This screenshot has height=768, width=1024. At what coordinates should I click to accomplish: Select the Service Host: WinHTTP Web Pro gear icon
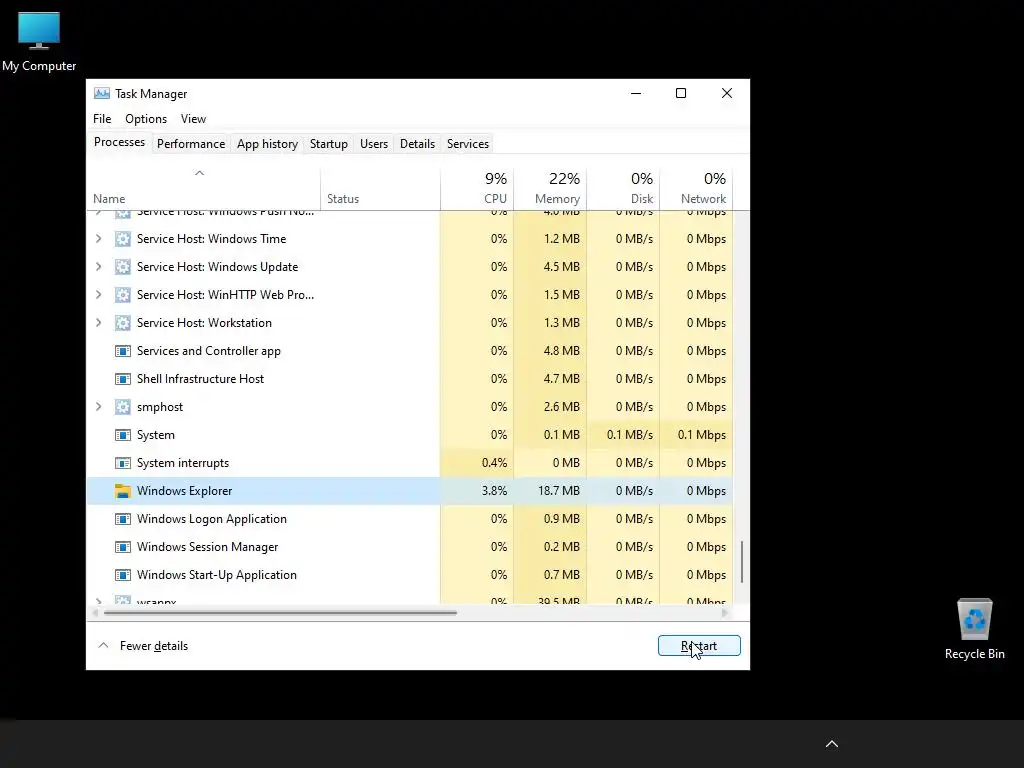coord(122,295)
